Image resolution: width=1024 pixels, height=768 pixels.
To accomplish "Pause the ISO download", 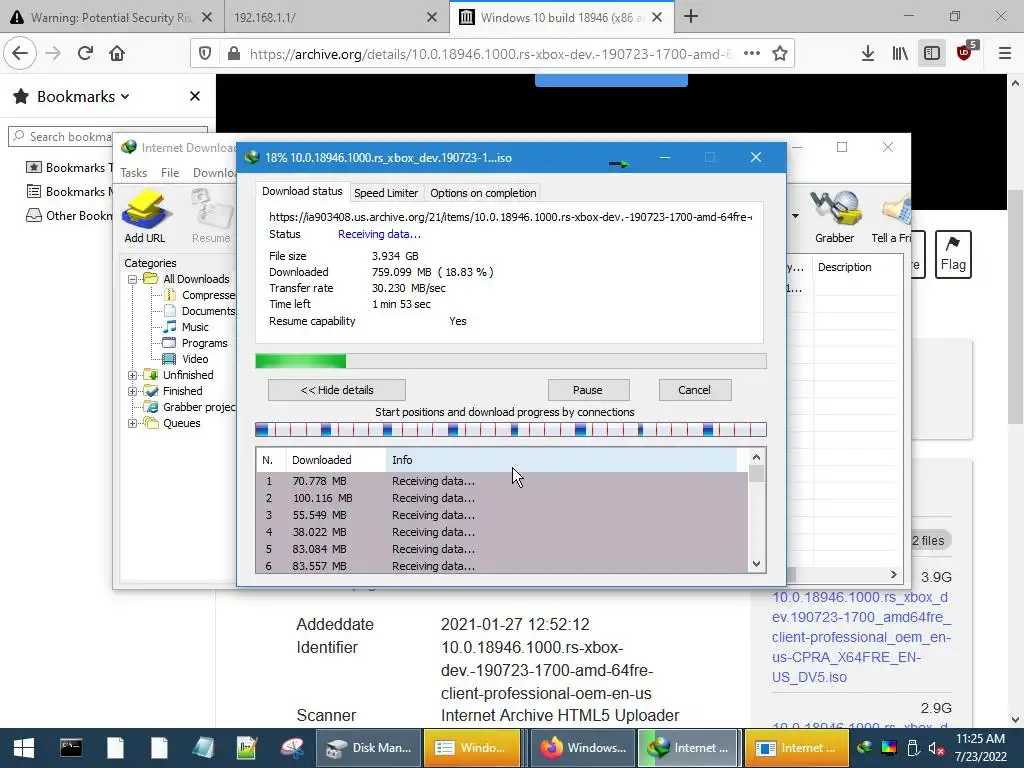I will (x=588, y=390).
